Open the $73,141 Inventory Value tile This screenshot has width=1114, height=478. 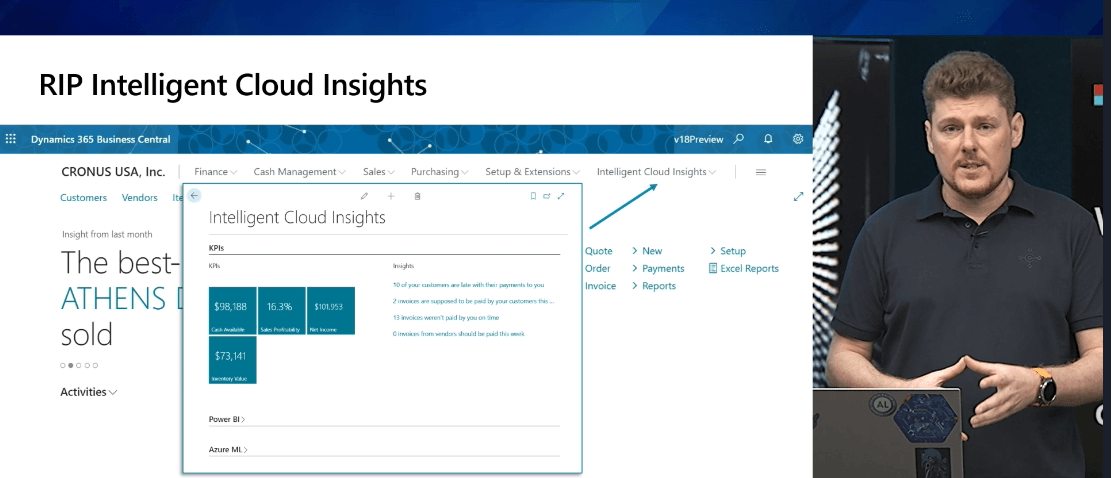pyautogui.click(x=232, y=360)
